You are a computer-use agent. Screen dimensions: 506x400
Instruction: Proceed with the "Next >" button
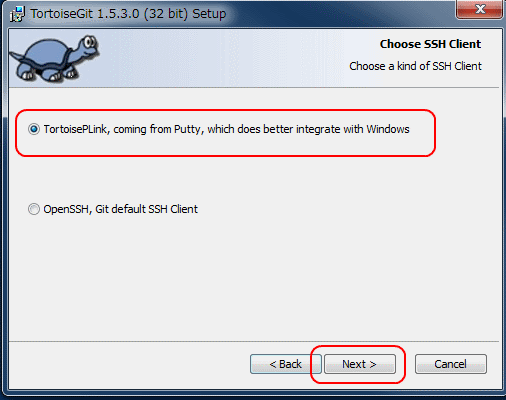point(360,364)
